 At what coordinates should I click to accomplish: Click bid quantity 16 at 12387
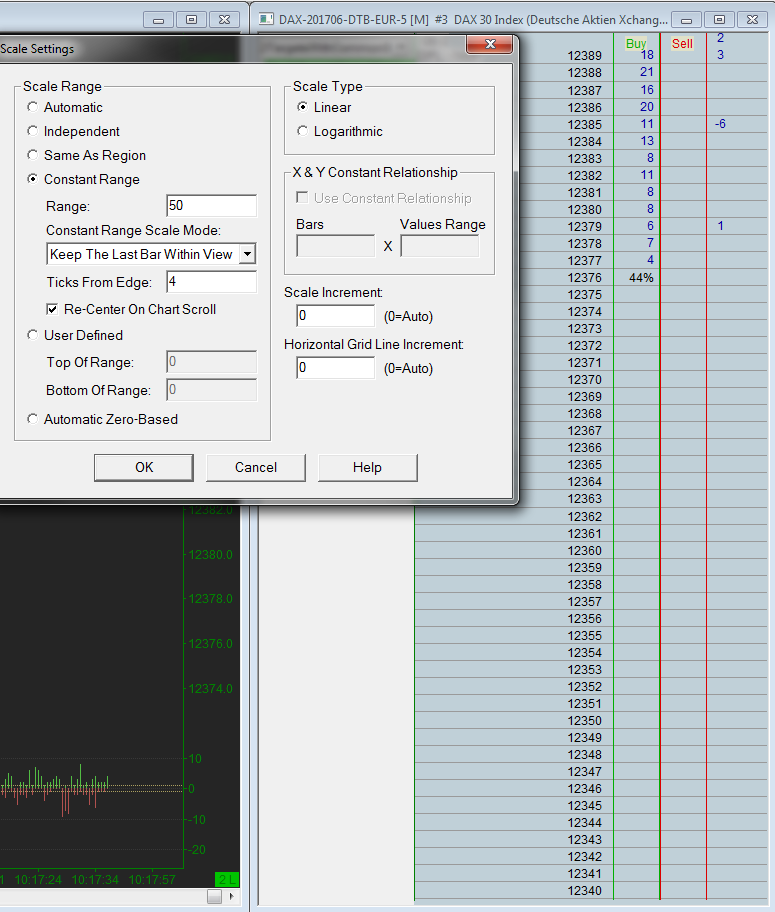tap(647, 90)
